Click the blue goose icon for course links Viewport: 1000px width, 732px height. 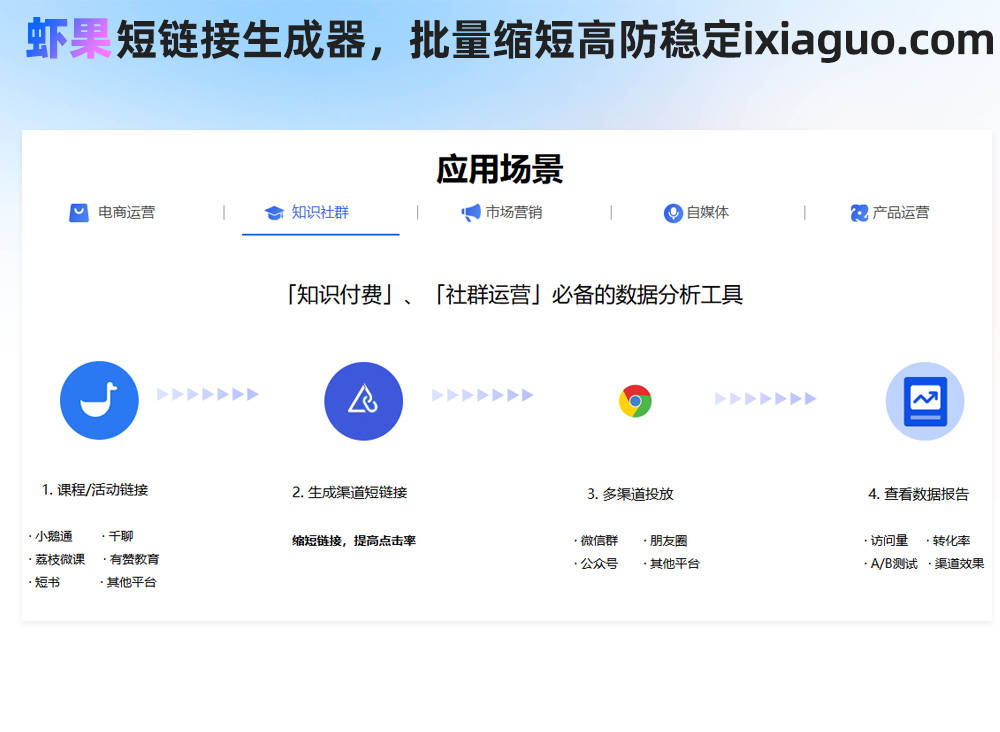99,401
